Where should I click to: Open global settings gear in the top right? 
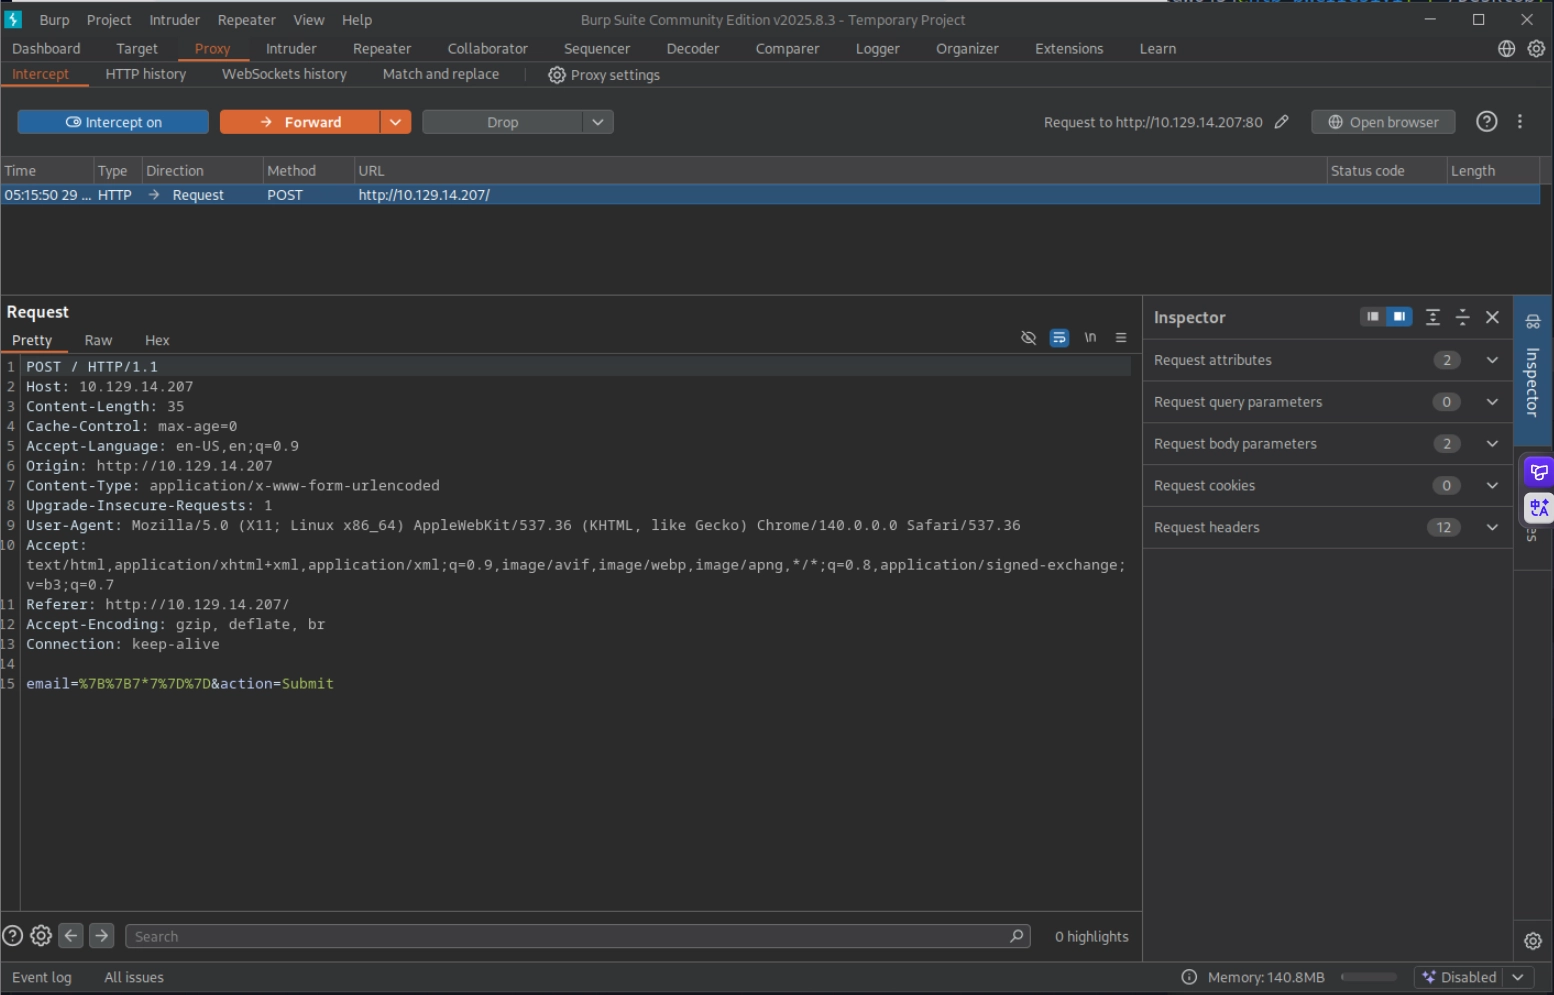1536,48
